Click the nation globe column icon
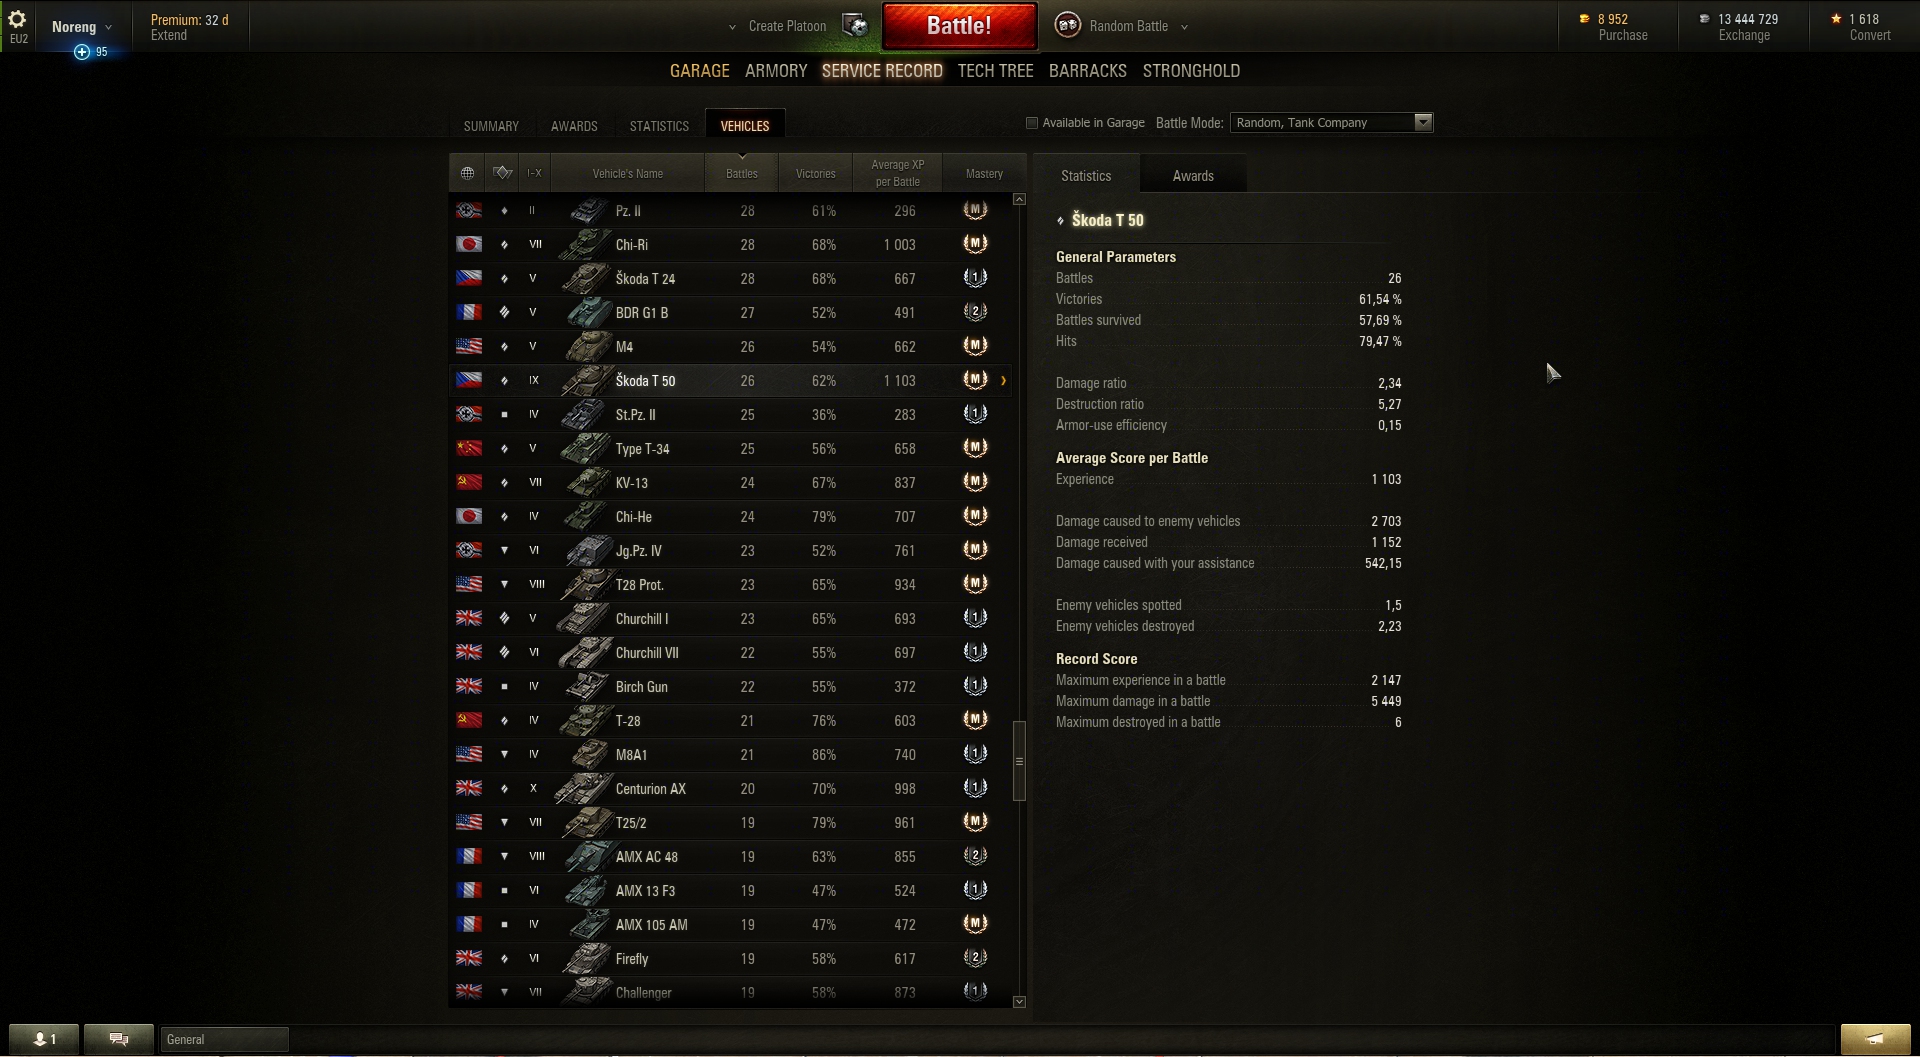Image resolution: width=1920 pixels, height=1057 pixels. tap(467, 173)
